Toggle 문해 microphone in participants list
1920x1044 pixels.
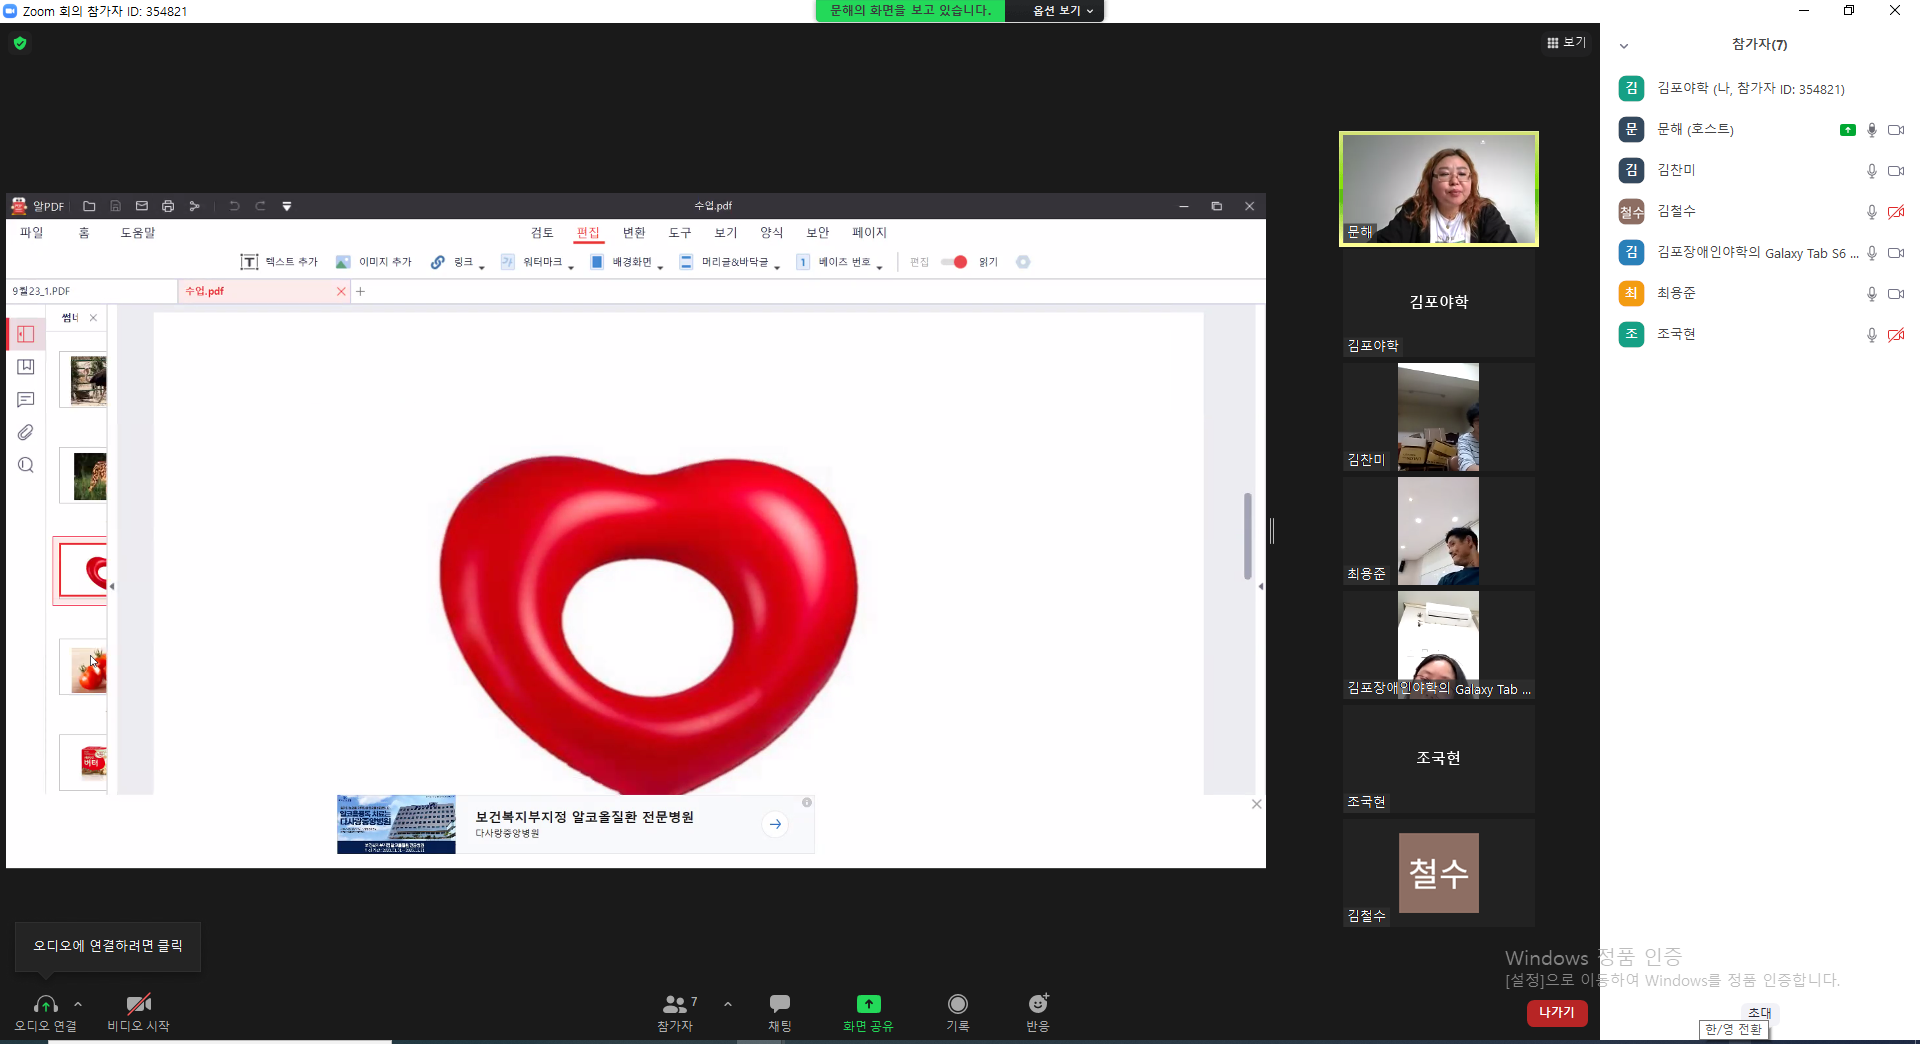click(1871, 130)
